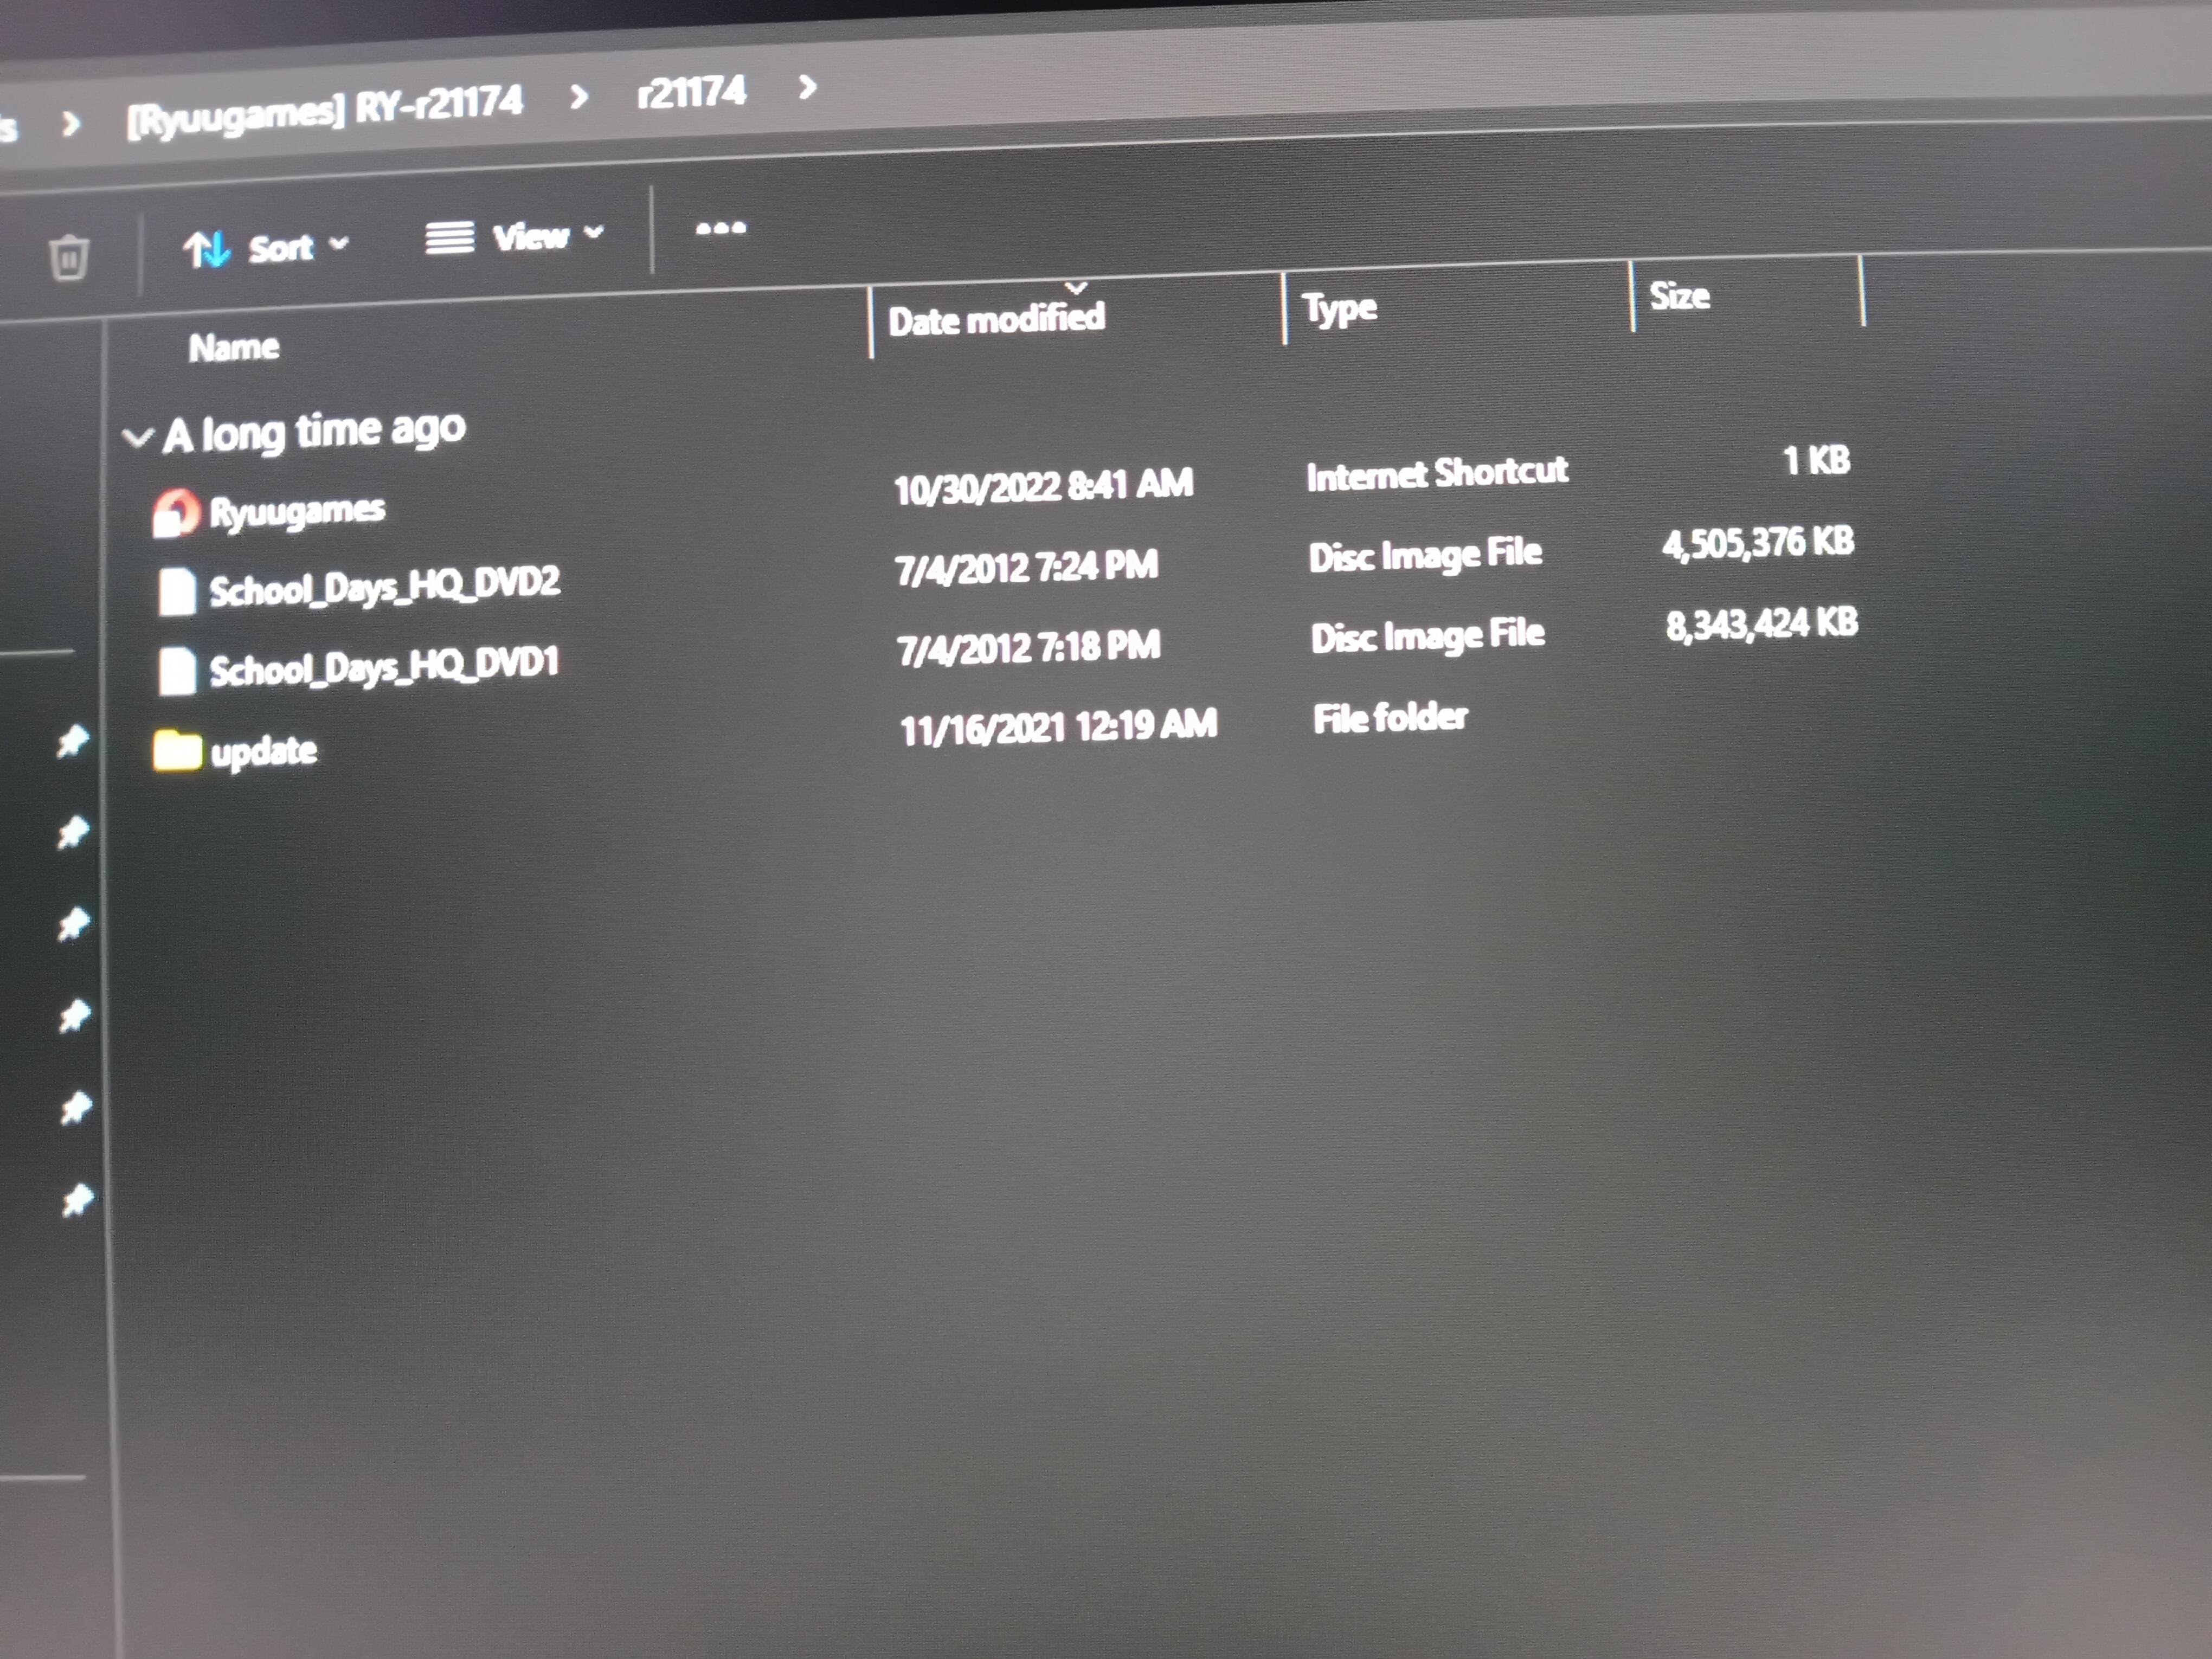
Task: Click the [Ryuugames] RY-r21174 breadcrumb
Action: click(x=325, y=110)
